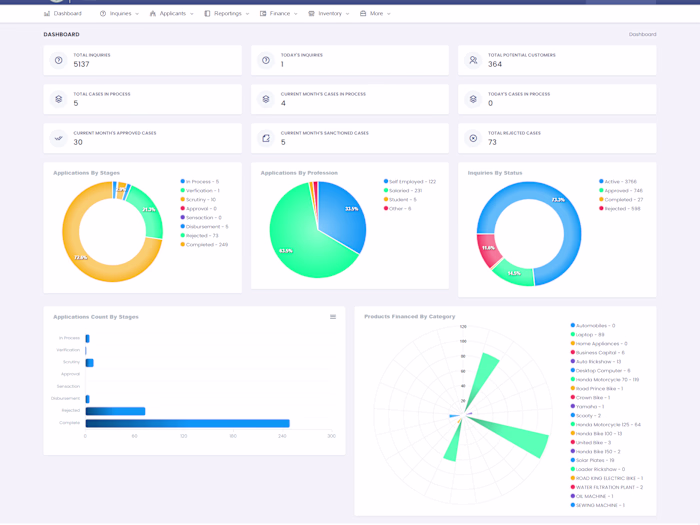
Task: Click the Reportings document icon in navbar
Action: pos(207,13)
